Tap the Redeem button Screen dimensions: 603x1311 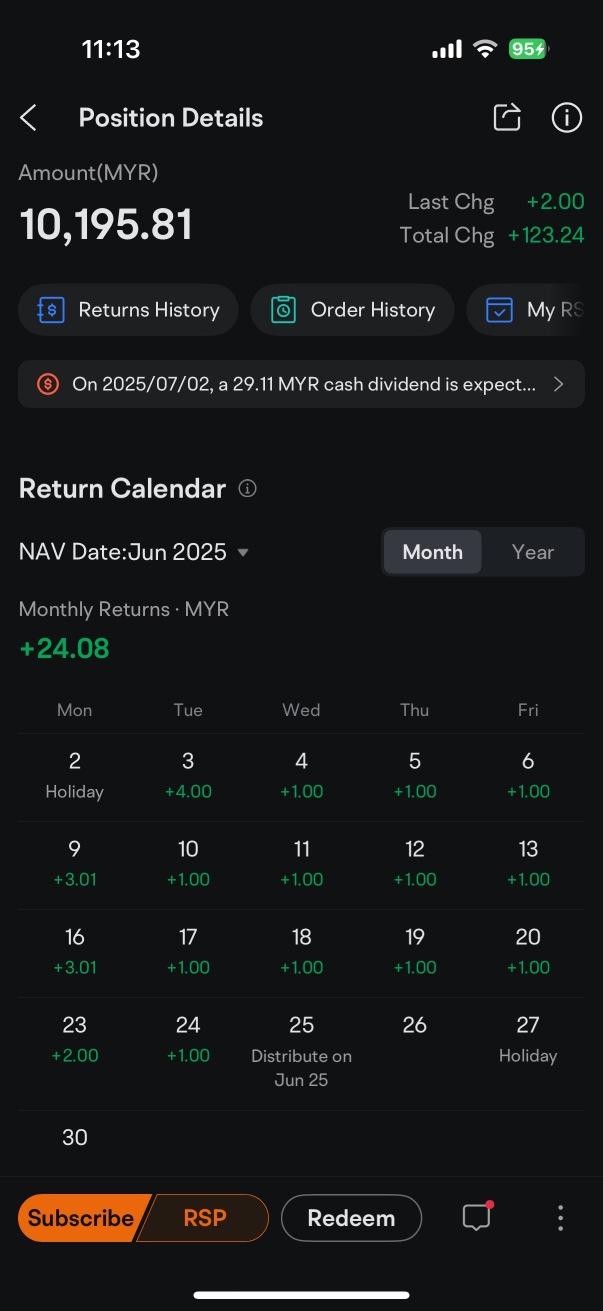tap(351, 1218)
